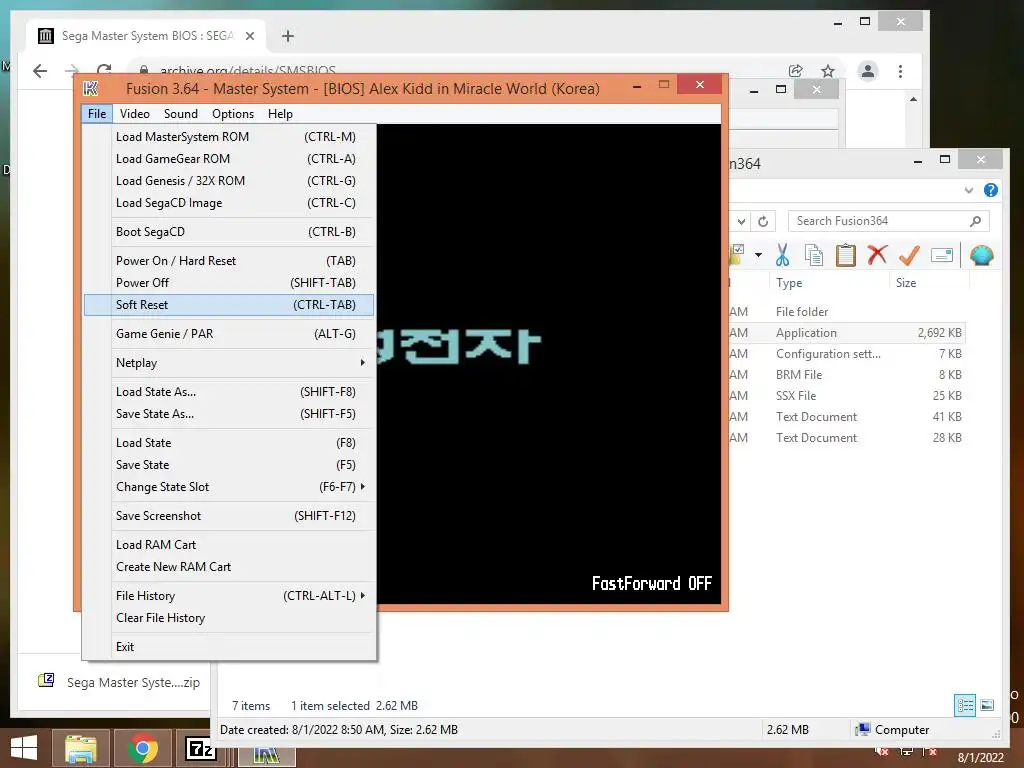Open Google Chrome from the taskbar
Viewport: 1024px width, 768px height.
coord(142,749)
